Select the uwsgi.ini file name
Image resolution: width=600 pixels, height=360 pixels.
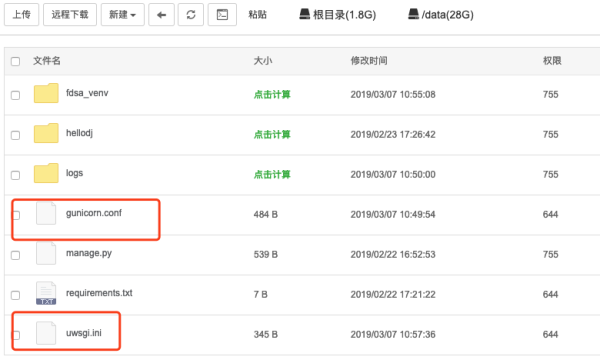click(x=84, y=333)
